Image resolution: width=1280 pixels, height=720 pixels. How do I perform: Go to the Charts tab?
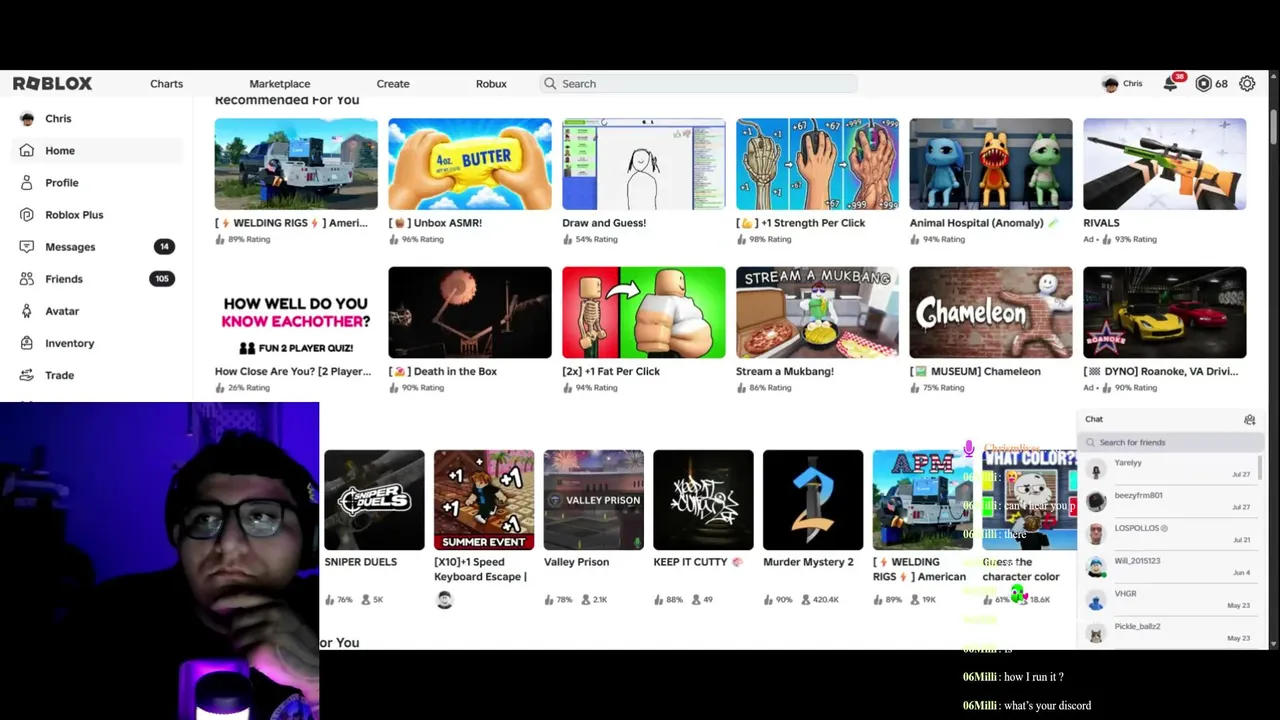(x=167, y=84)
